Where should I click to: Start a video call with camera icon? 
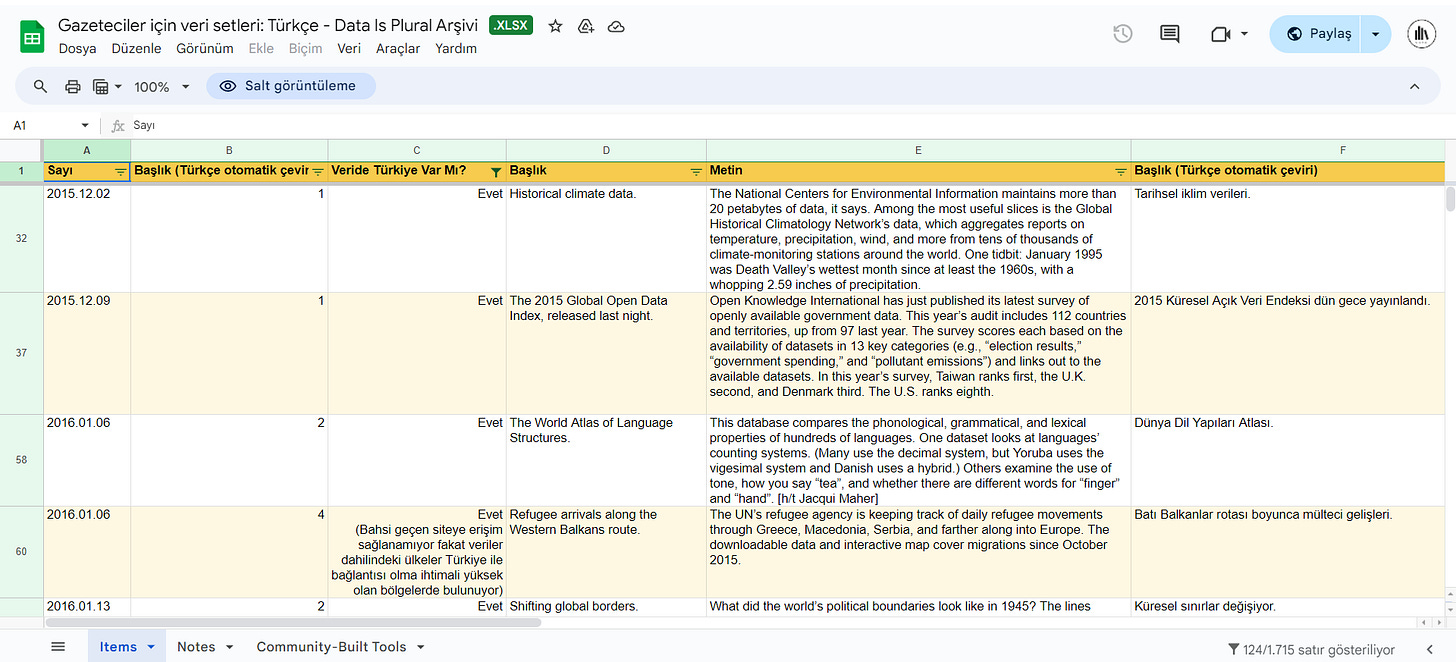(1219, 34)
